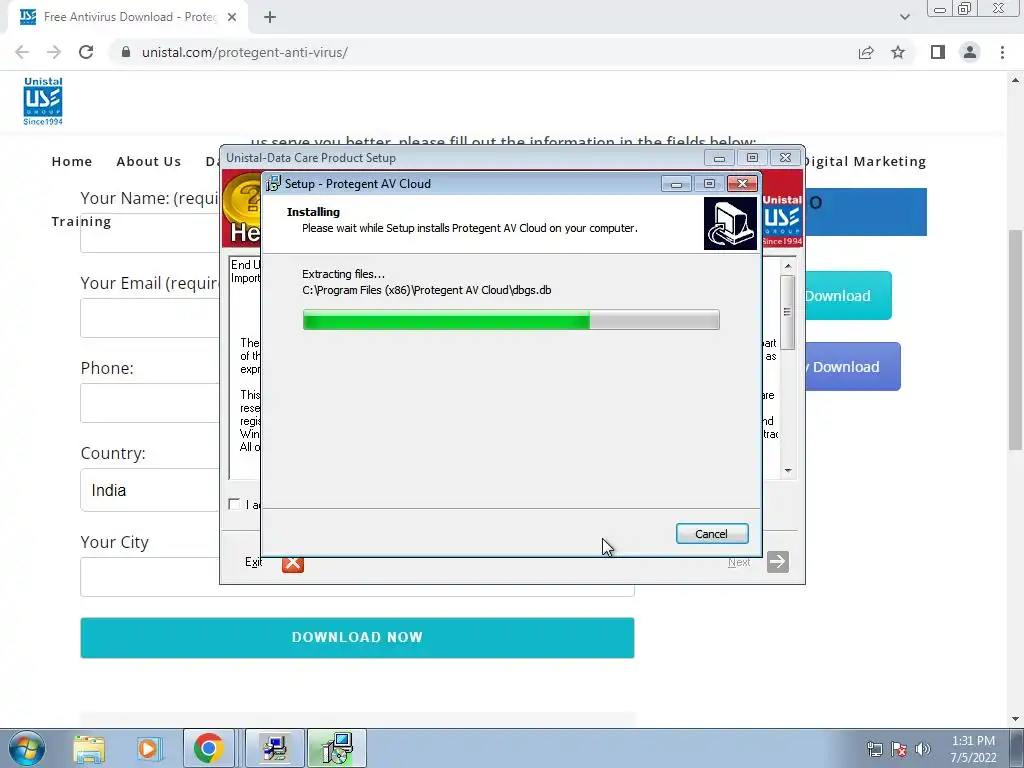Open the Training menu item

82,221
